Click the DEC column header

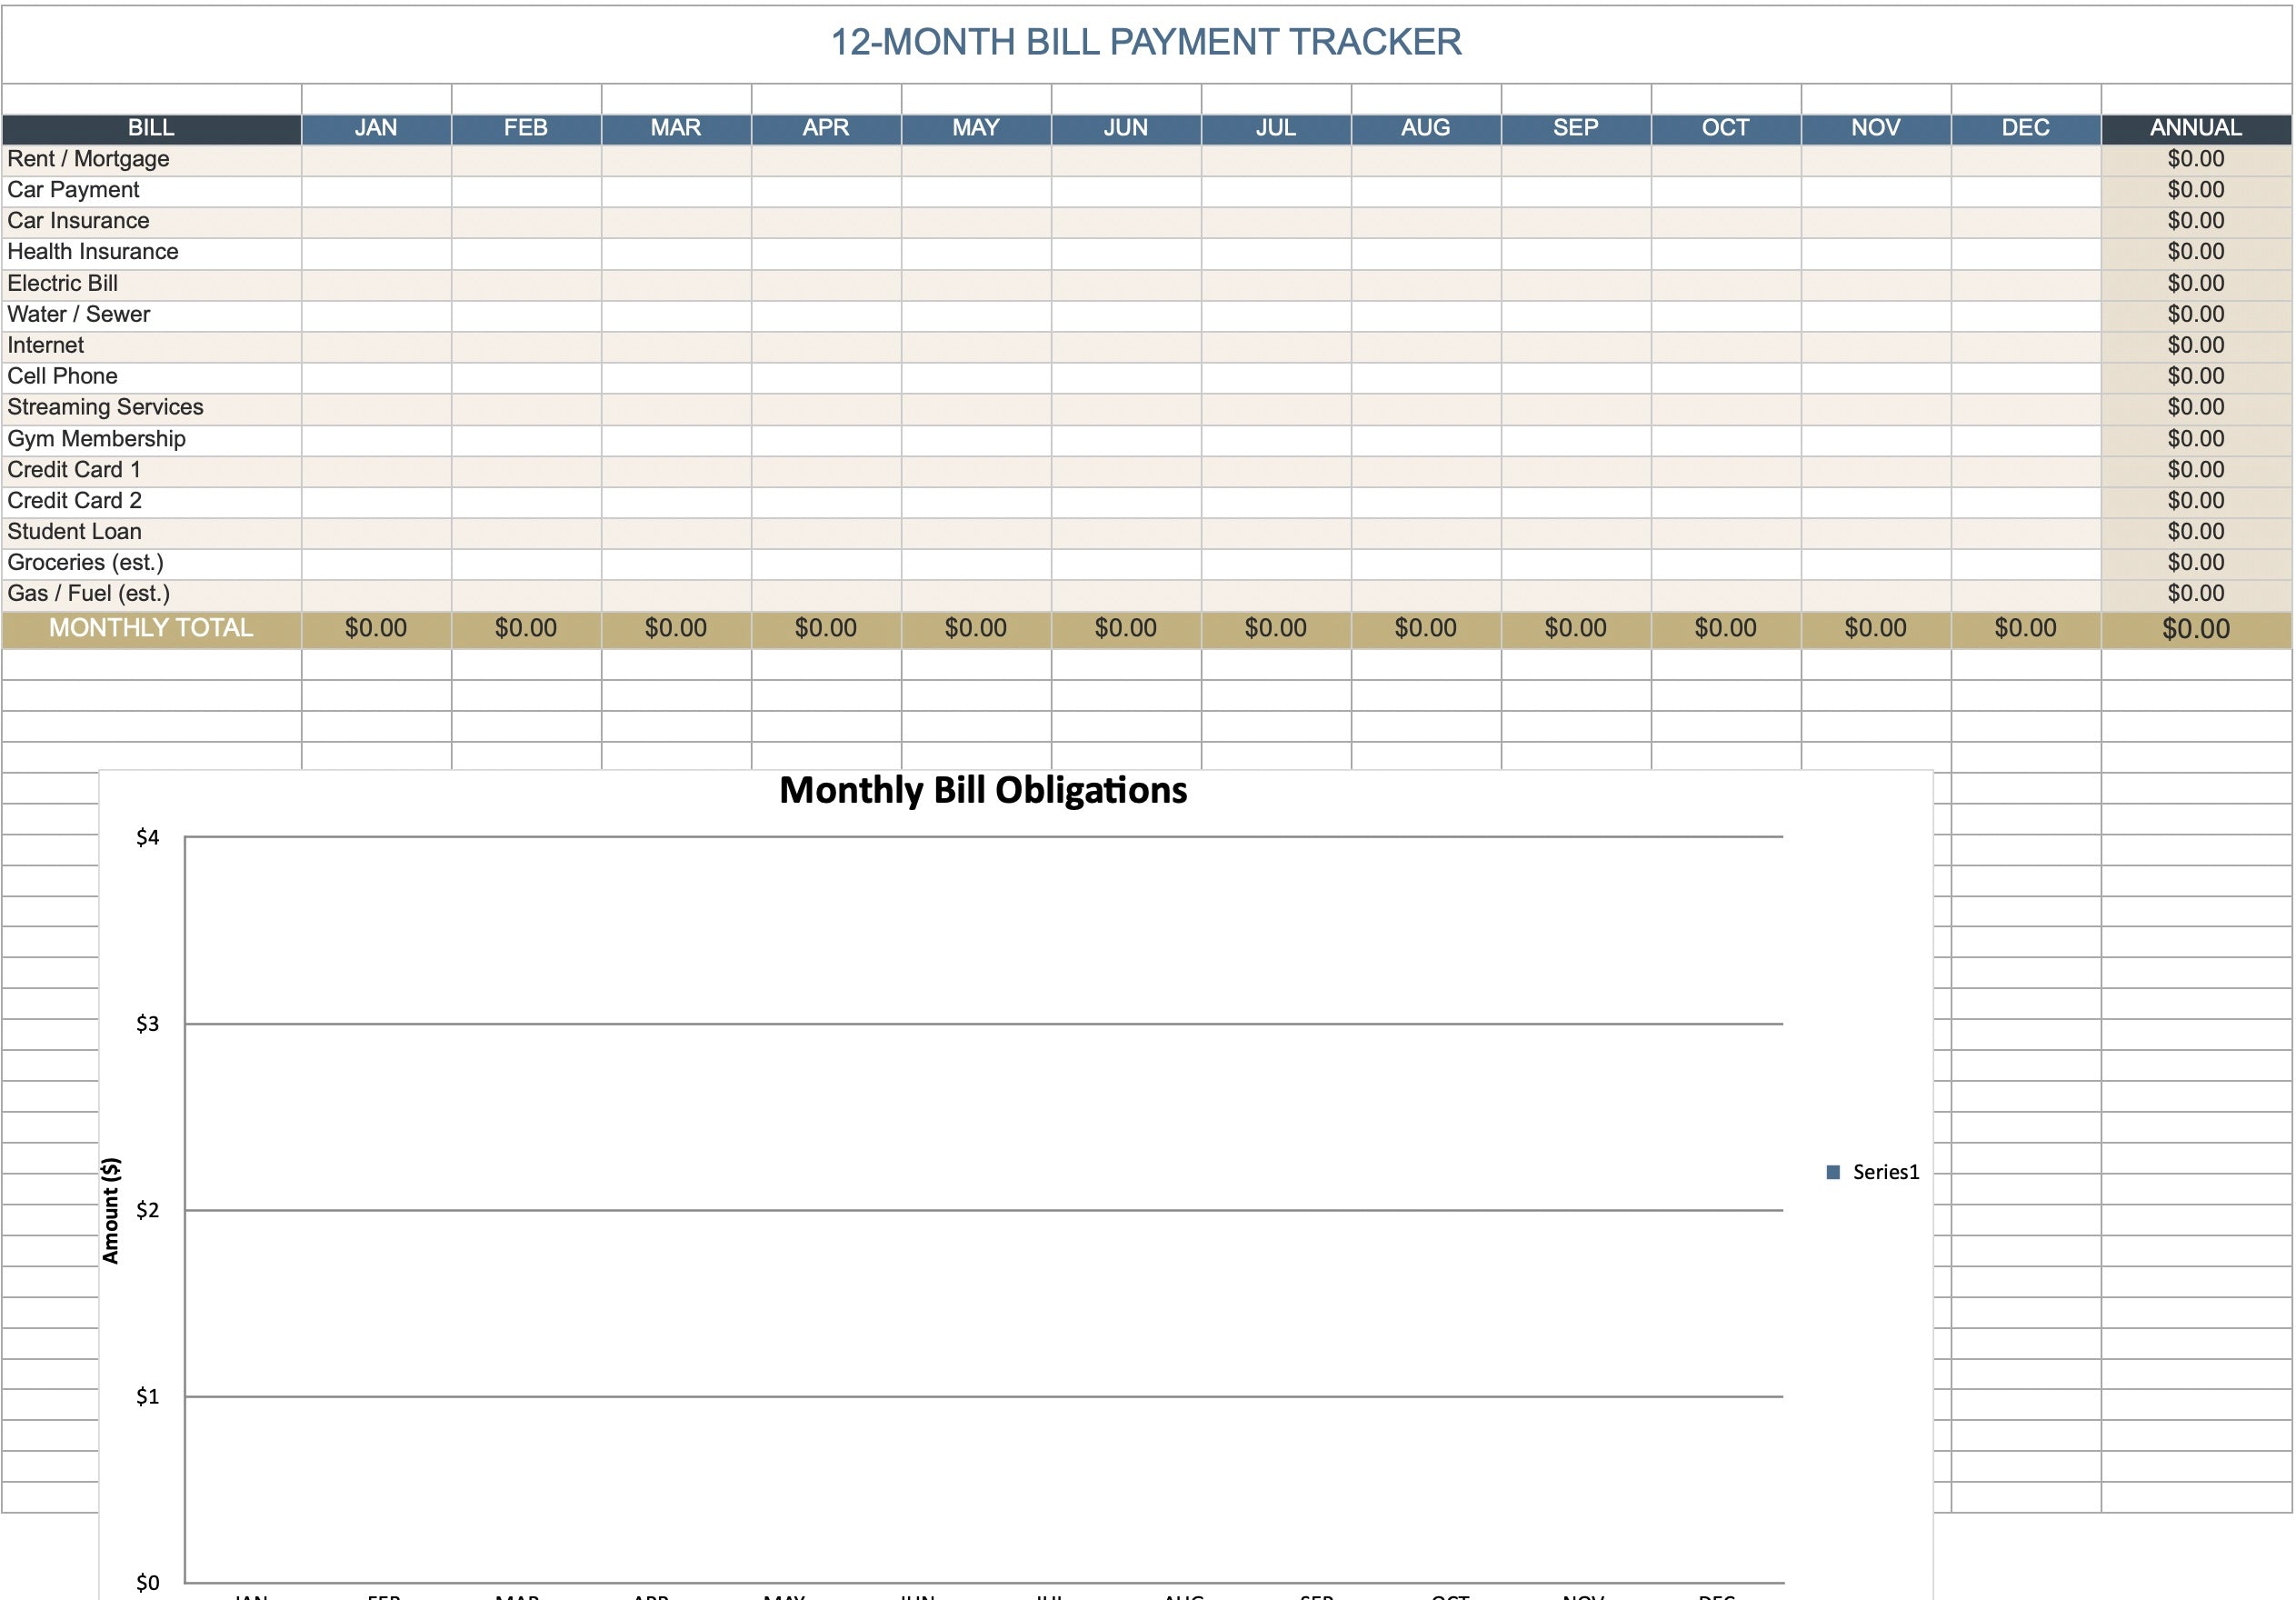click(2026, 128)
